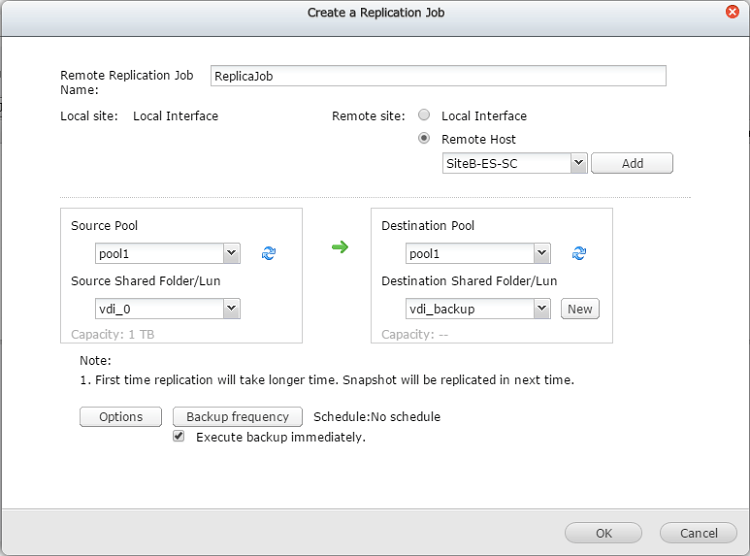Refresh the Source Pool list
Screen dimensions: 750x556
click(x=268, y=254)
